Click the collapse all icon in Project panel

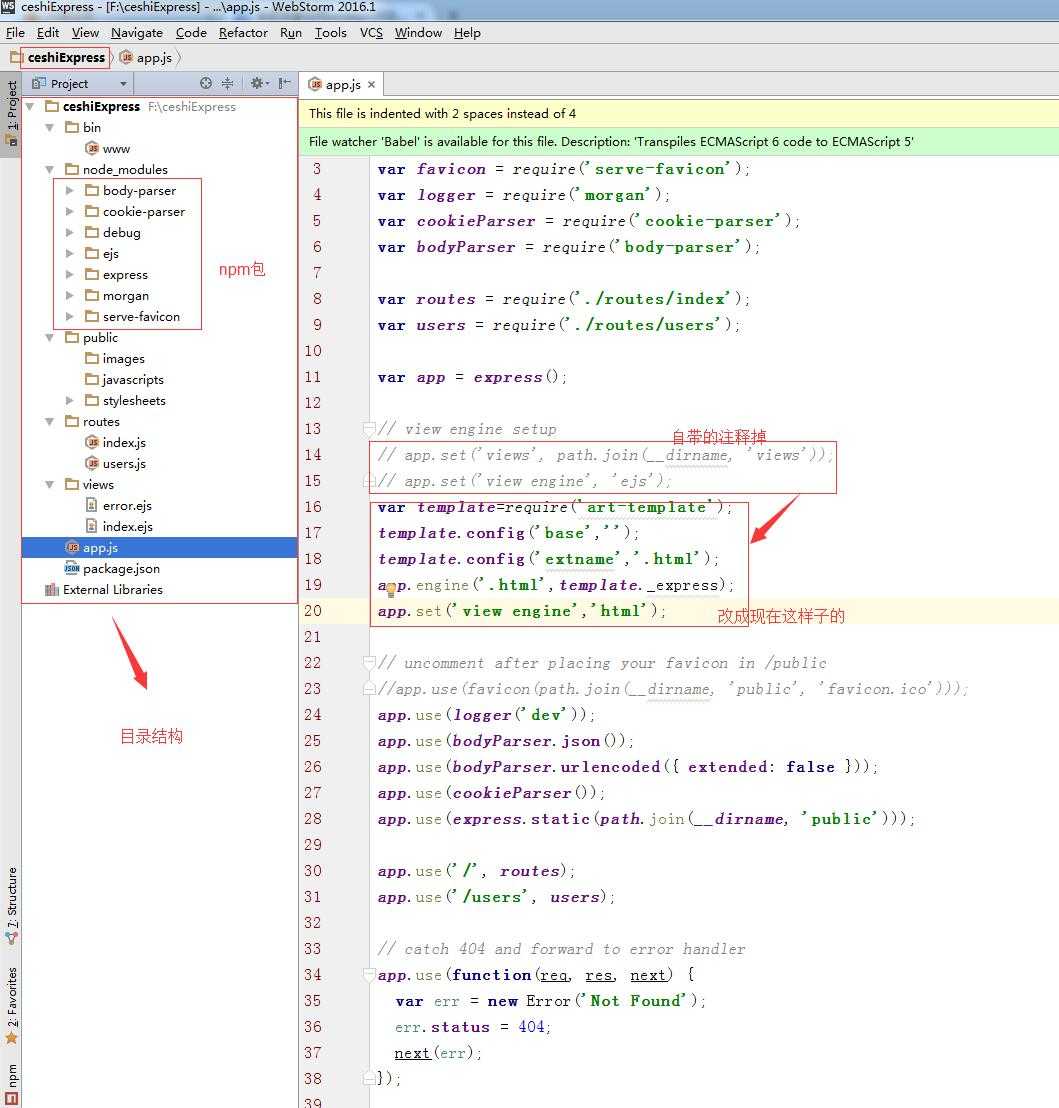pyautogui.click(x=227, y=83)
